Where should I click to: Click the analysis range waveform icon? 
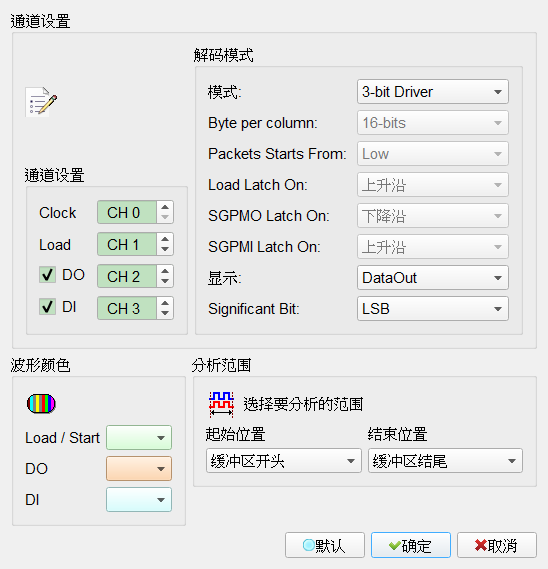221,404
